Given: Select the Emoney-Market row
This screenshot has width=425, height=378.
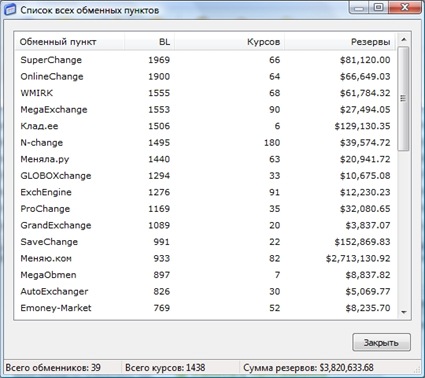Looking at the screenshot, I should [205, 308].
